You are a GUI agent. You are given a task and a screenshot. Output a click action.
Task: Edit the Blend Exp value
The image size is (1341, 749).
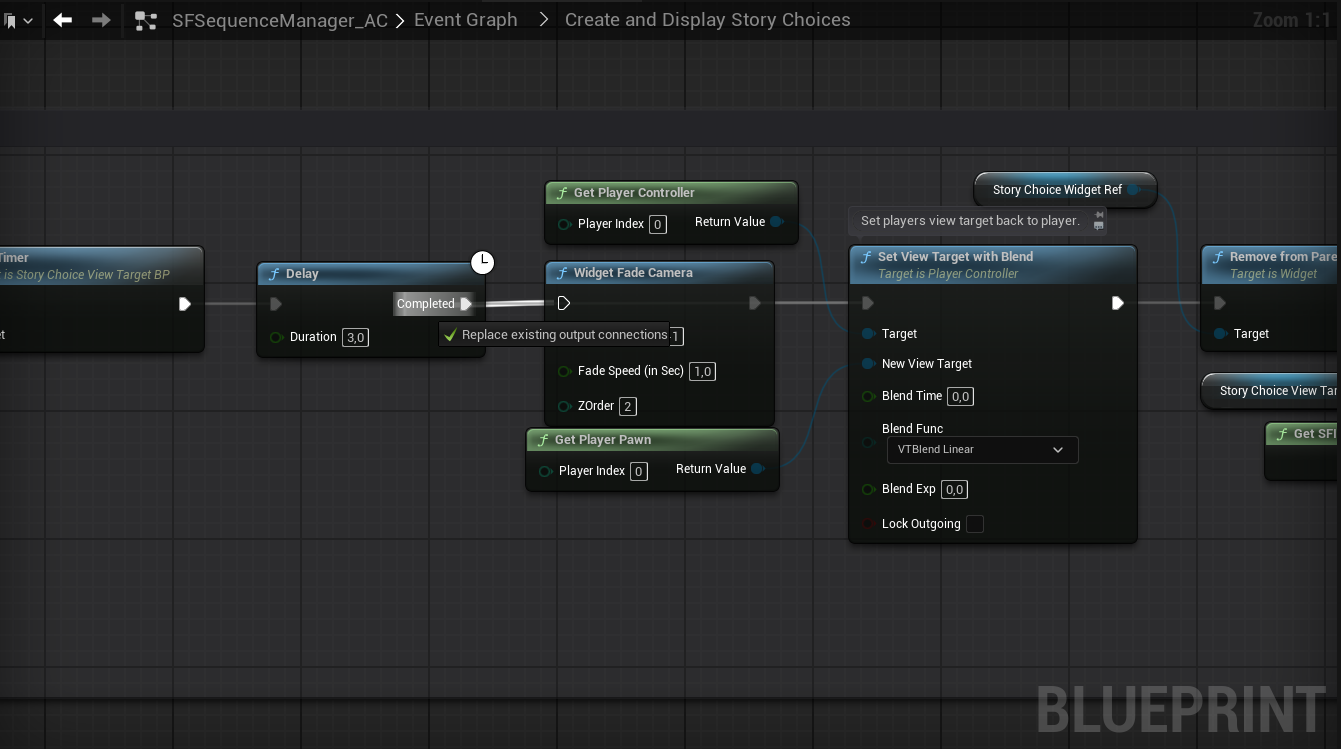tap(954, 490)
